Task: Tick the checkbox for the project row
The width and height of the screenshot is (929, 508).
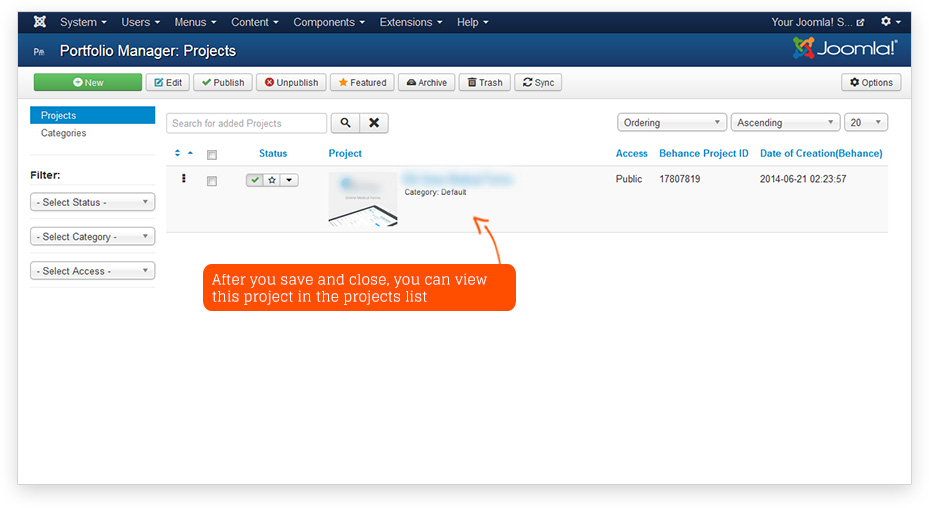Action: (x=212, y=181)
